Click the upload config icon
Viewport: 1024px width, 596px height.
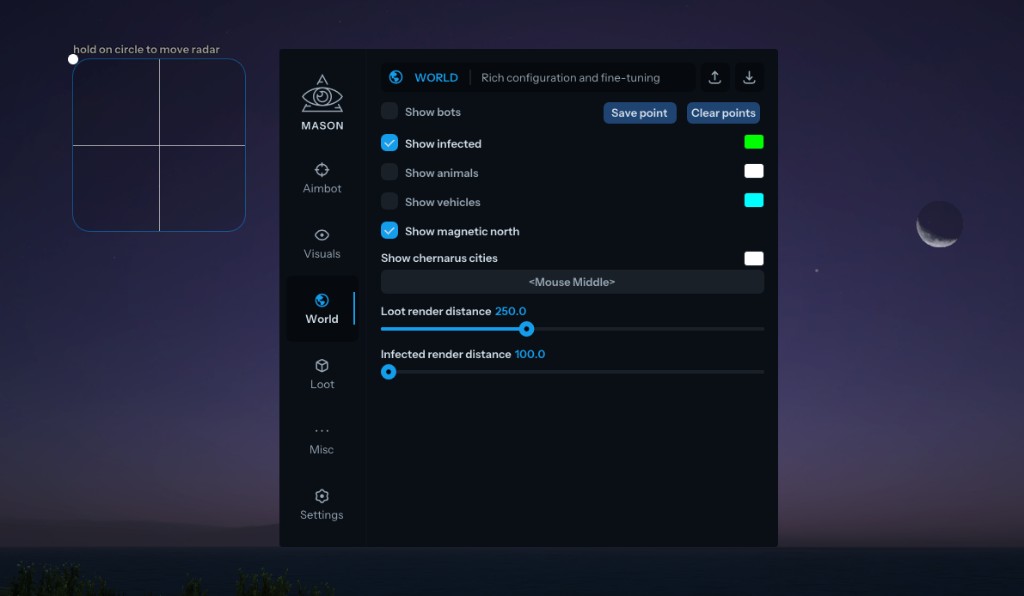[x=715, y=78]
